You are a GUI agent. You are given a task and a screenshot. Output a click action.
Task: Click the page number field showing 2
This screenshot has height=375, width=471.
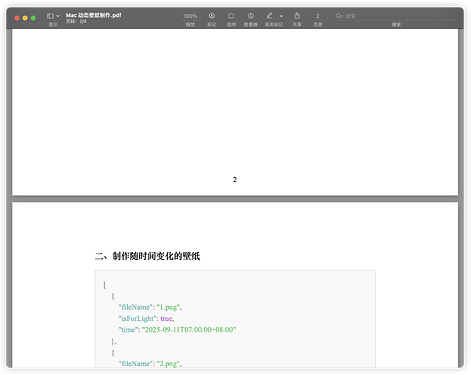pyautogui.click(x=318, y=16)
